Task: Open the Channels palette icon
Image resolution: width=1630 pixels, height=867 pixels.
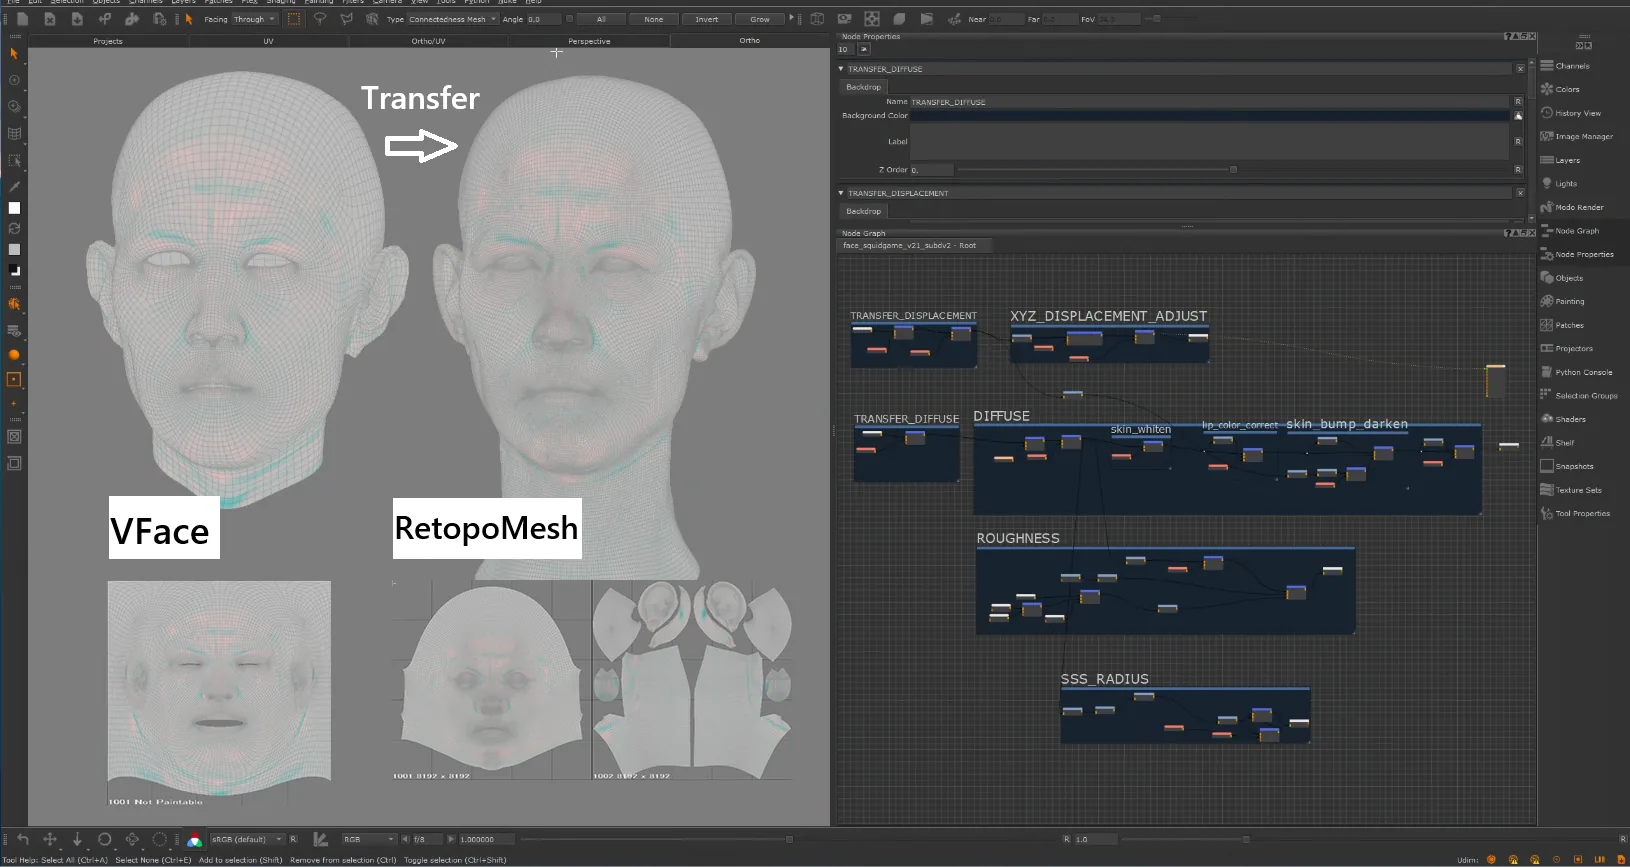Action: point(1547,66)
